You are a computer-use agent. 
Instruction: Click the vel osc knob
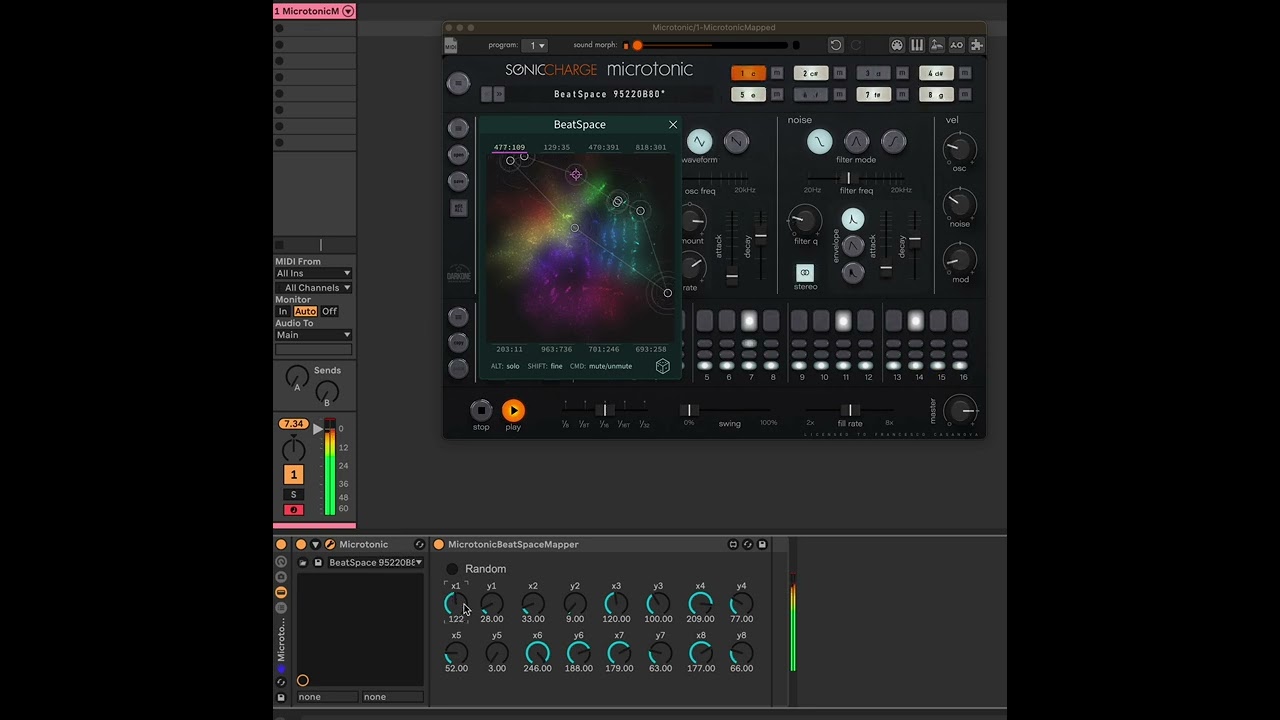point(959,149)
